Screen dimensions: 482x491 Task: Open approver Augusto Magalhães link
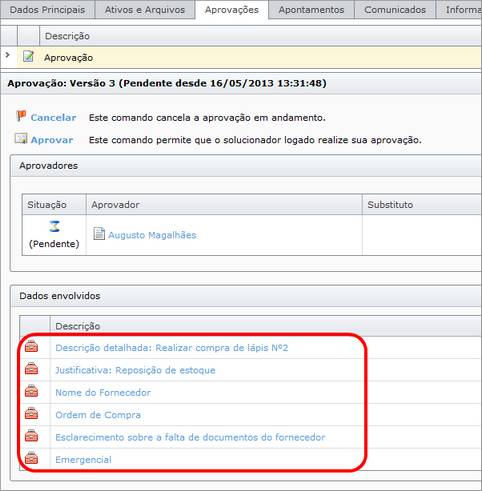(152, 235)
